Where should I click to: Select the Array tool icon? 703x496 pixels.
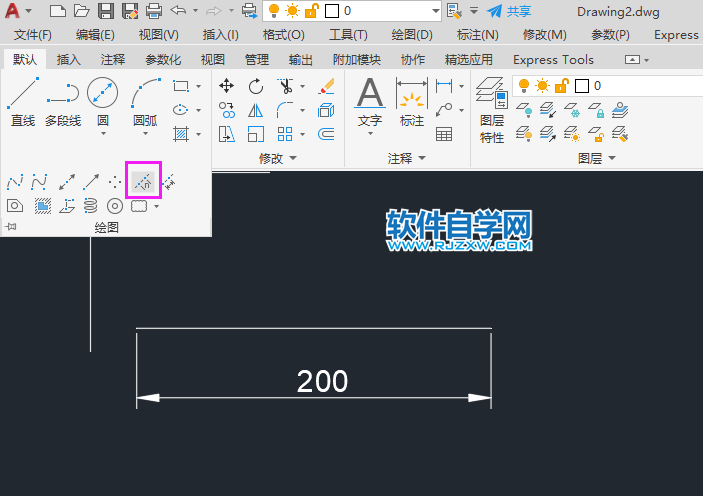285,134
